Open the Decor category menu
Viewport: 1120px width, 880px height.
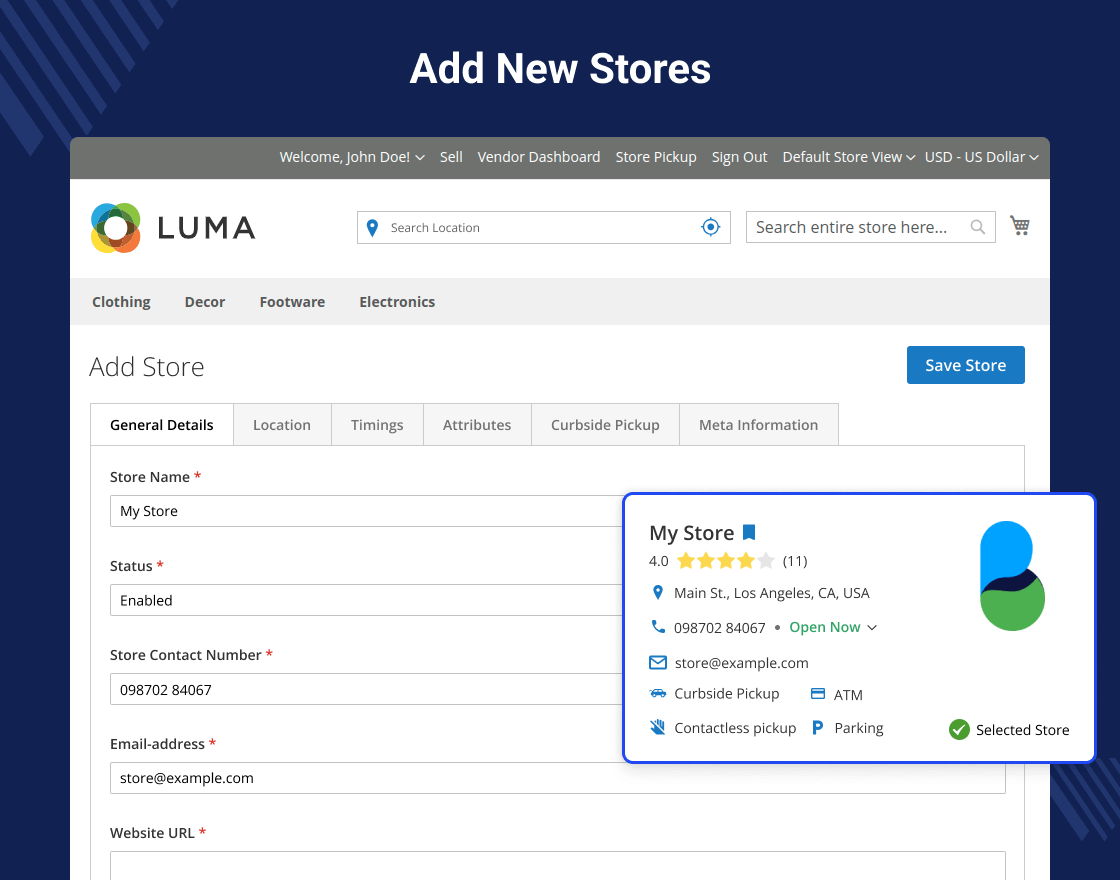205,302
